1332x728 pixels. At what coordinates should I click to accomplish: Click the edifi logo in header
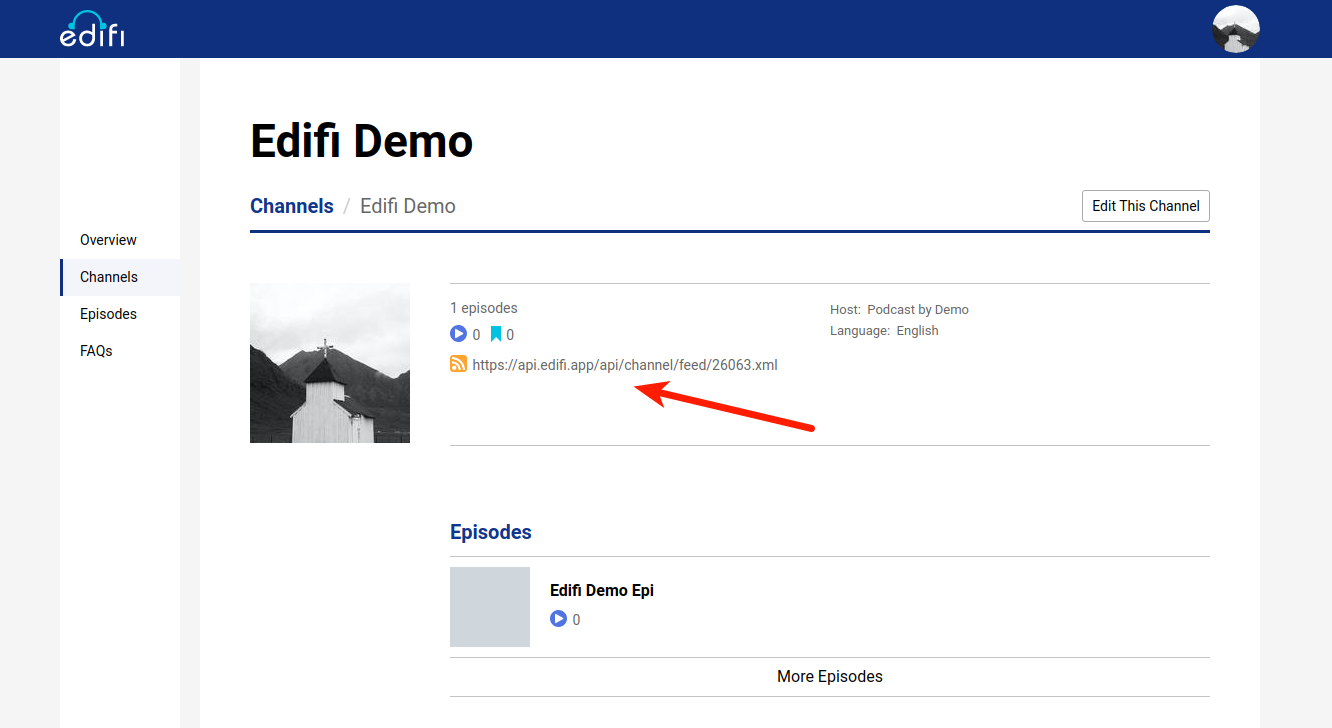92,29
